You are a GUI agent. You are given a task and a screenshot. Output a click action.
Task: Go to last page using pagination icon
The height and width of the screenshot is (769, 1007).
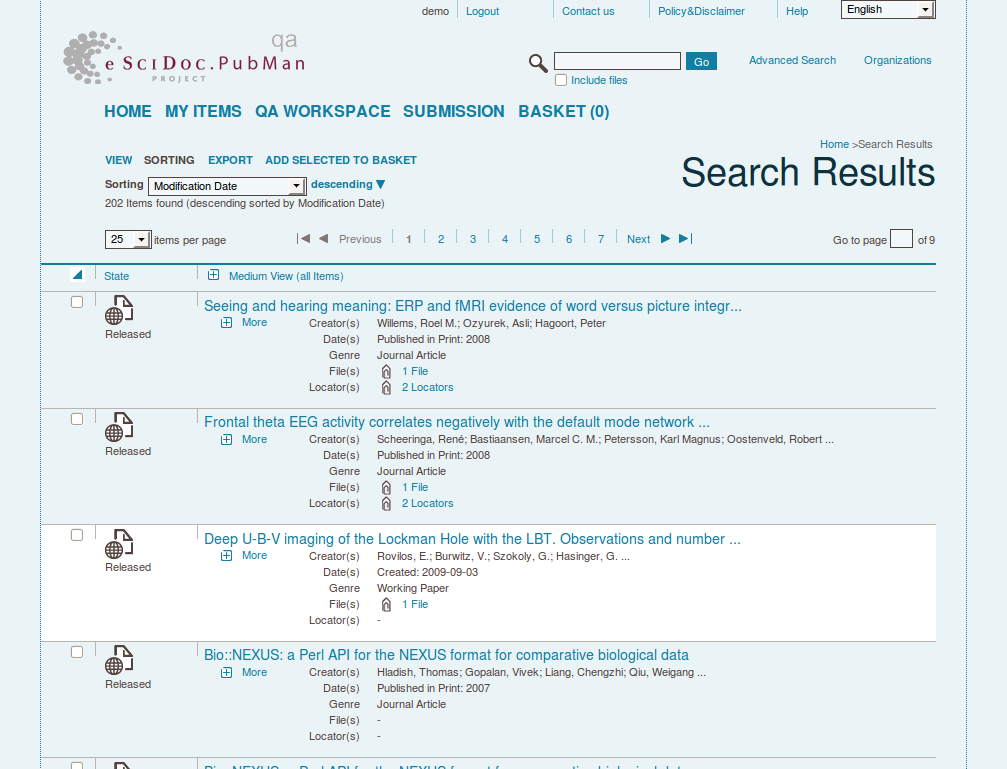click(x=685, y=239)
